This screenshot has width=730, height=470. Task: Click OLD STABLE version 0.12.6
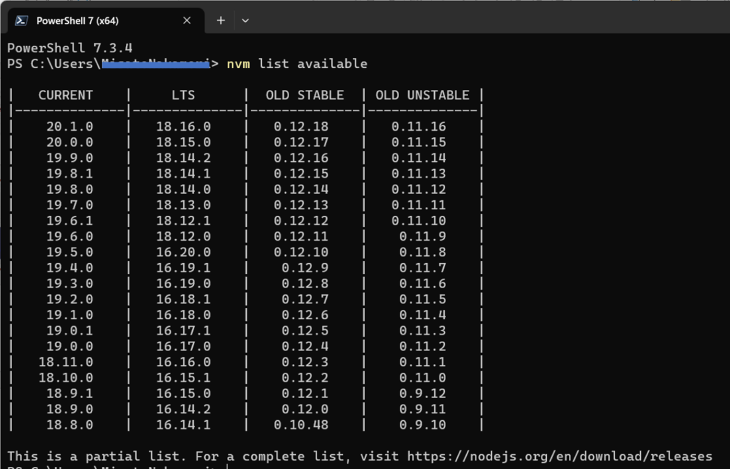coord(305,315)
